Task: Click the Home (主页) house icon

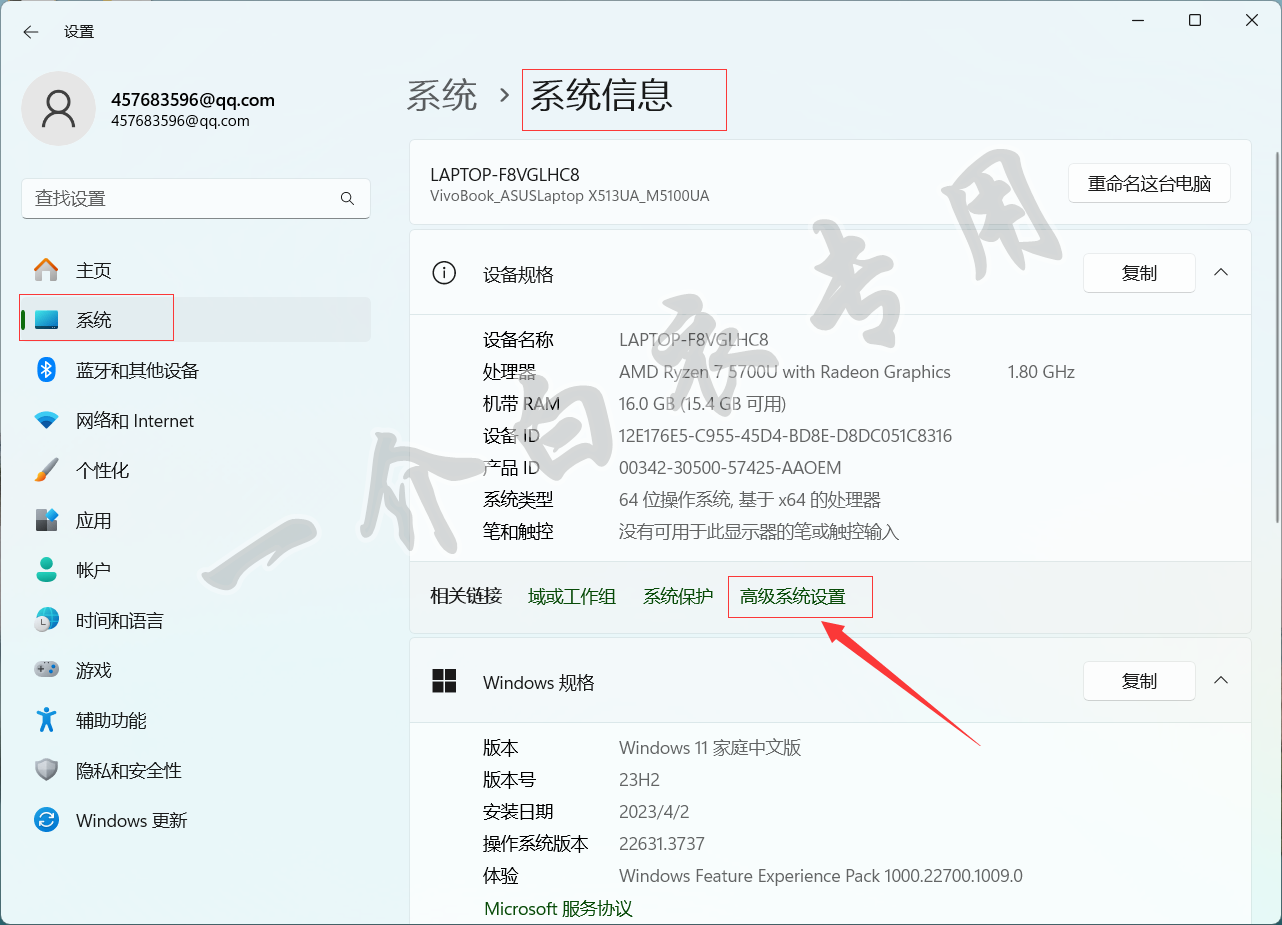Action: click(x=46, y=270)
